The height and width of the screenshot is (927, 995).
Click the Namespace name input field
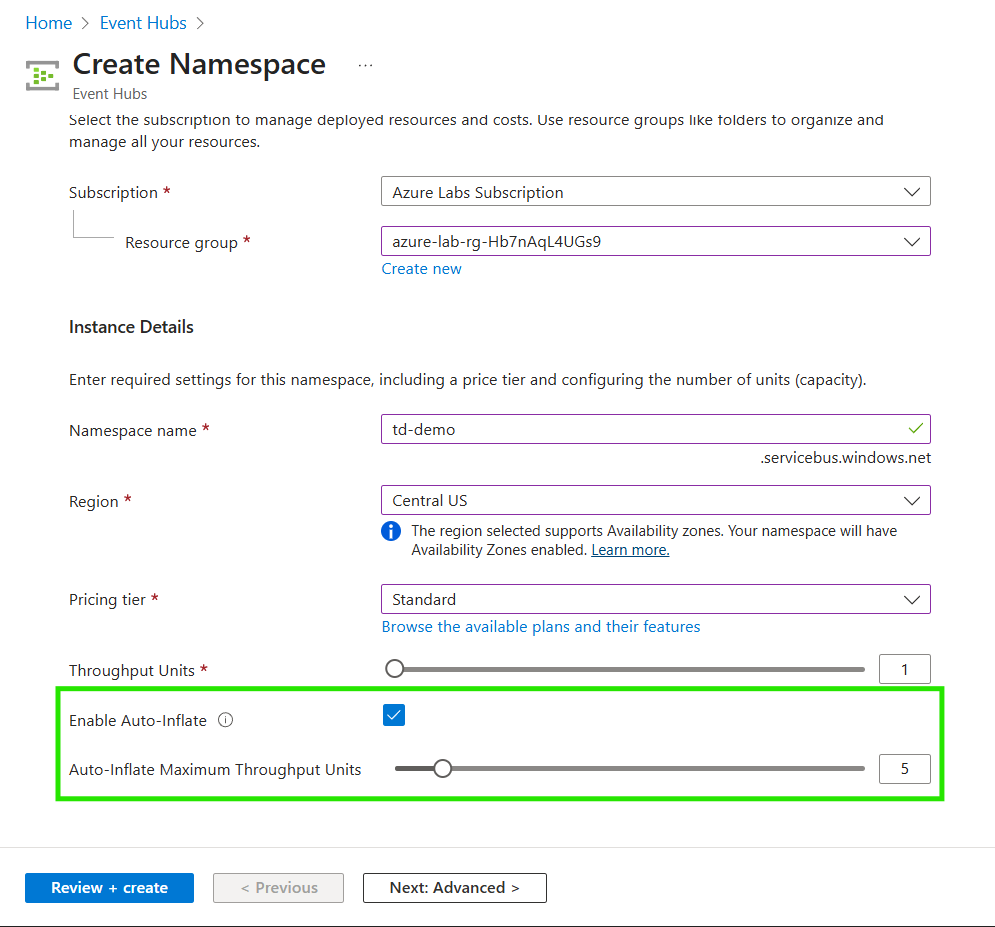[640, 429]
